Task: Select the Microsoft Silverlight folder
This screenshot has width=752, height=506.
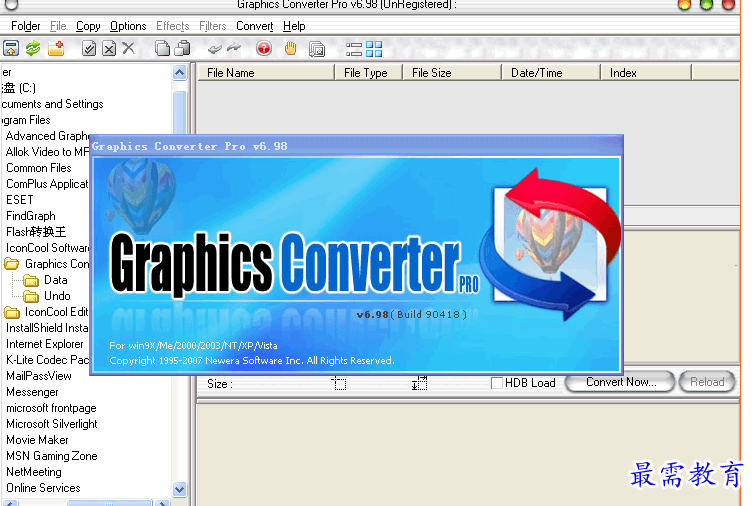Action: [52, 424]
